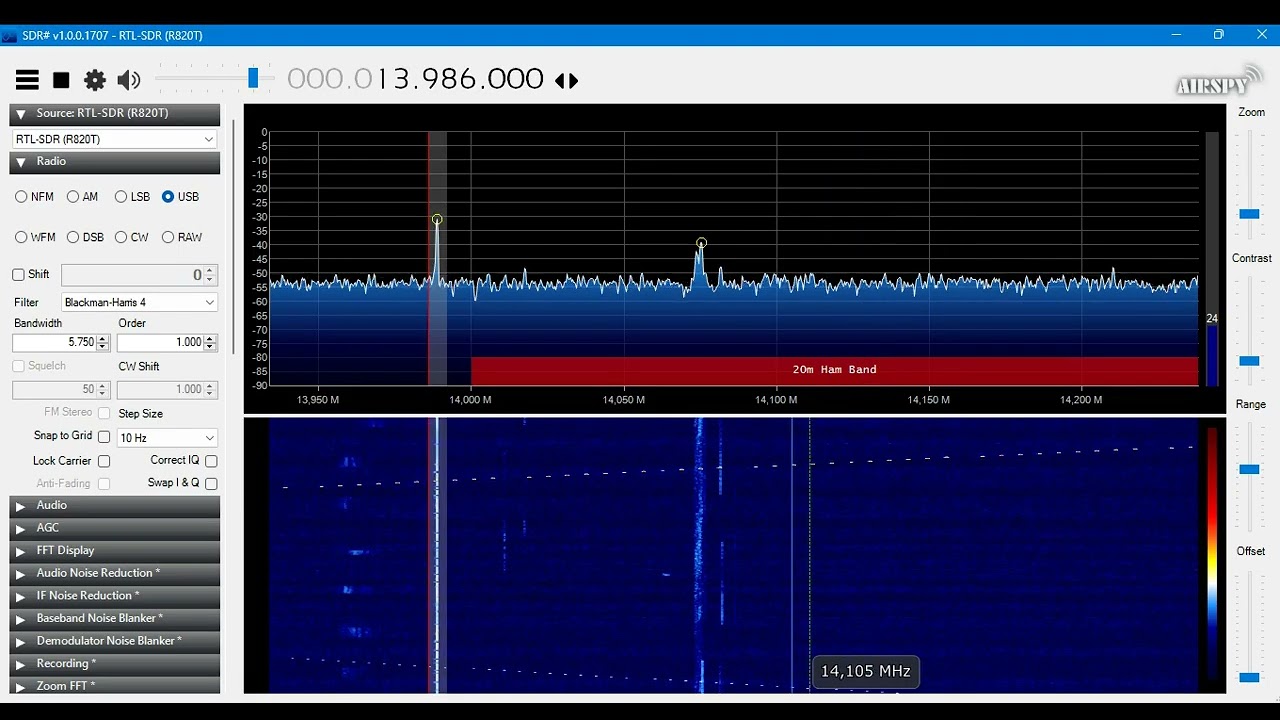Click the SDR# app icon in title bar
Viewport: 1280px width, 720px height.
point(9,36)
